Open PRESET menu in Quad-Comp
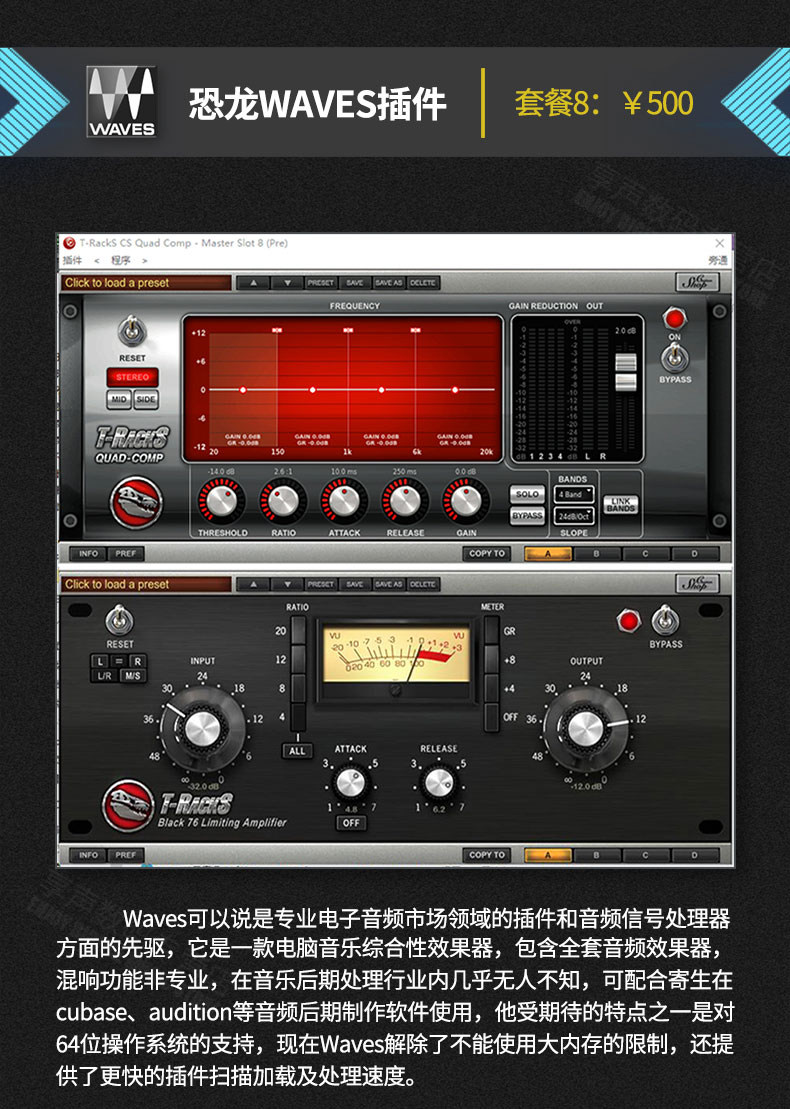 point(320,283)
